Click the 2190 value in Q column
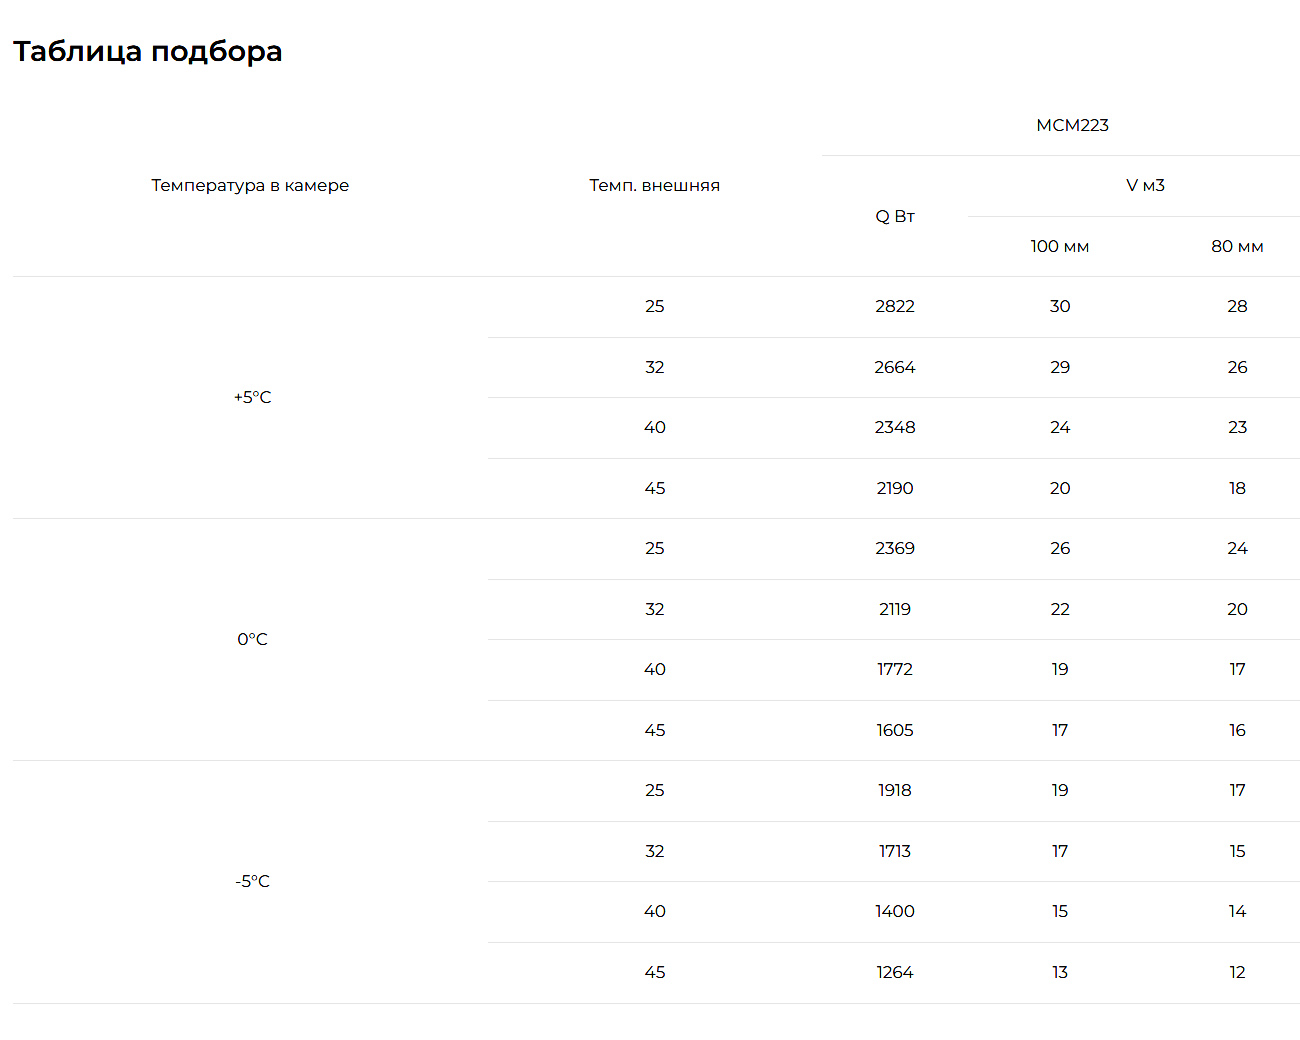1300x1040 pixels. [x=895, y=488]
